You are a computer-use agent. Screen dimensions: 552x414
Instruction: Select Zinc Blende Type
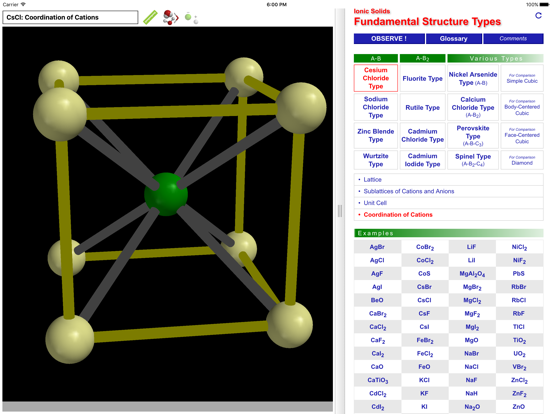click(376, 136)
